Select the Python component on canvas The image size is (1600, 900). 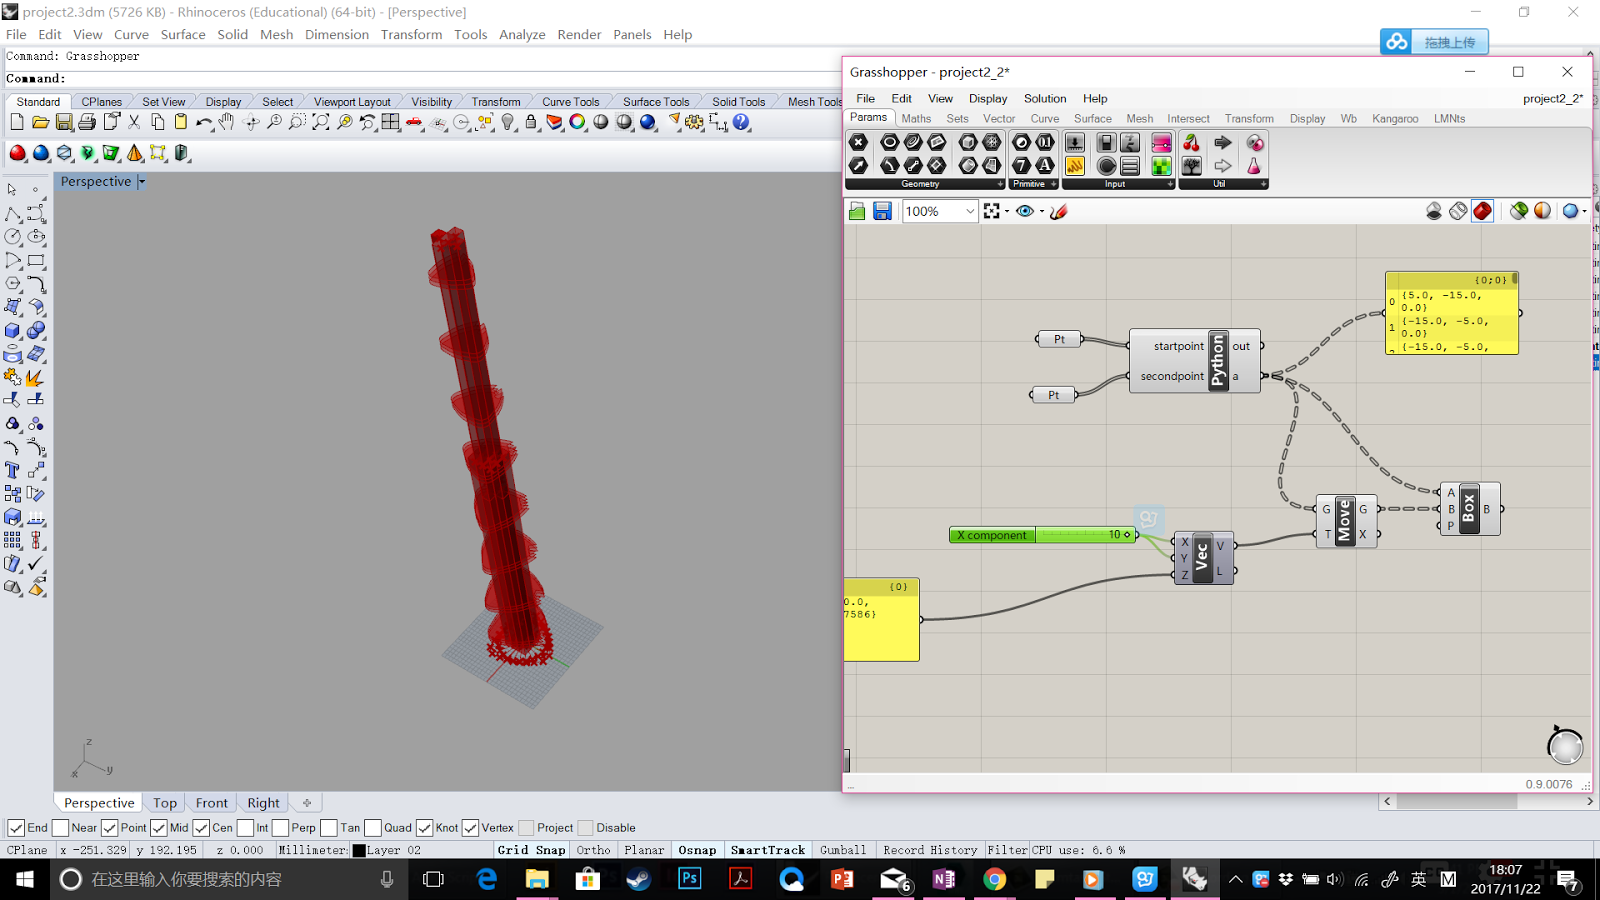tap(1195, 361)
